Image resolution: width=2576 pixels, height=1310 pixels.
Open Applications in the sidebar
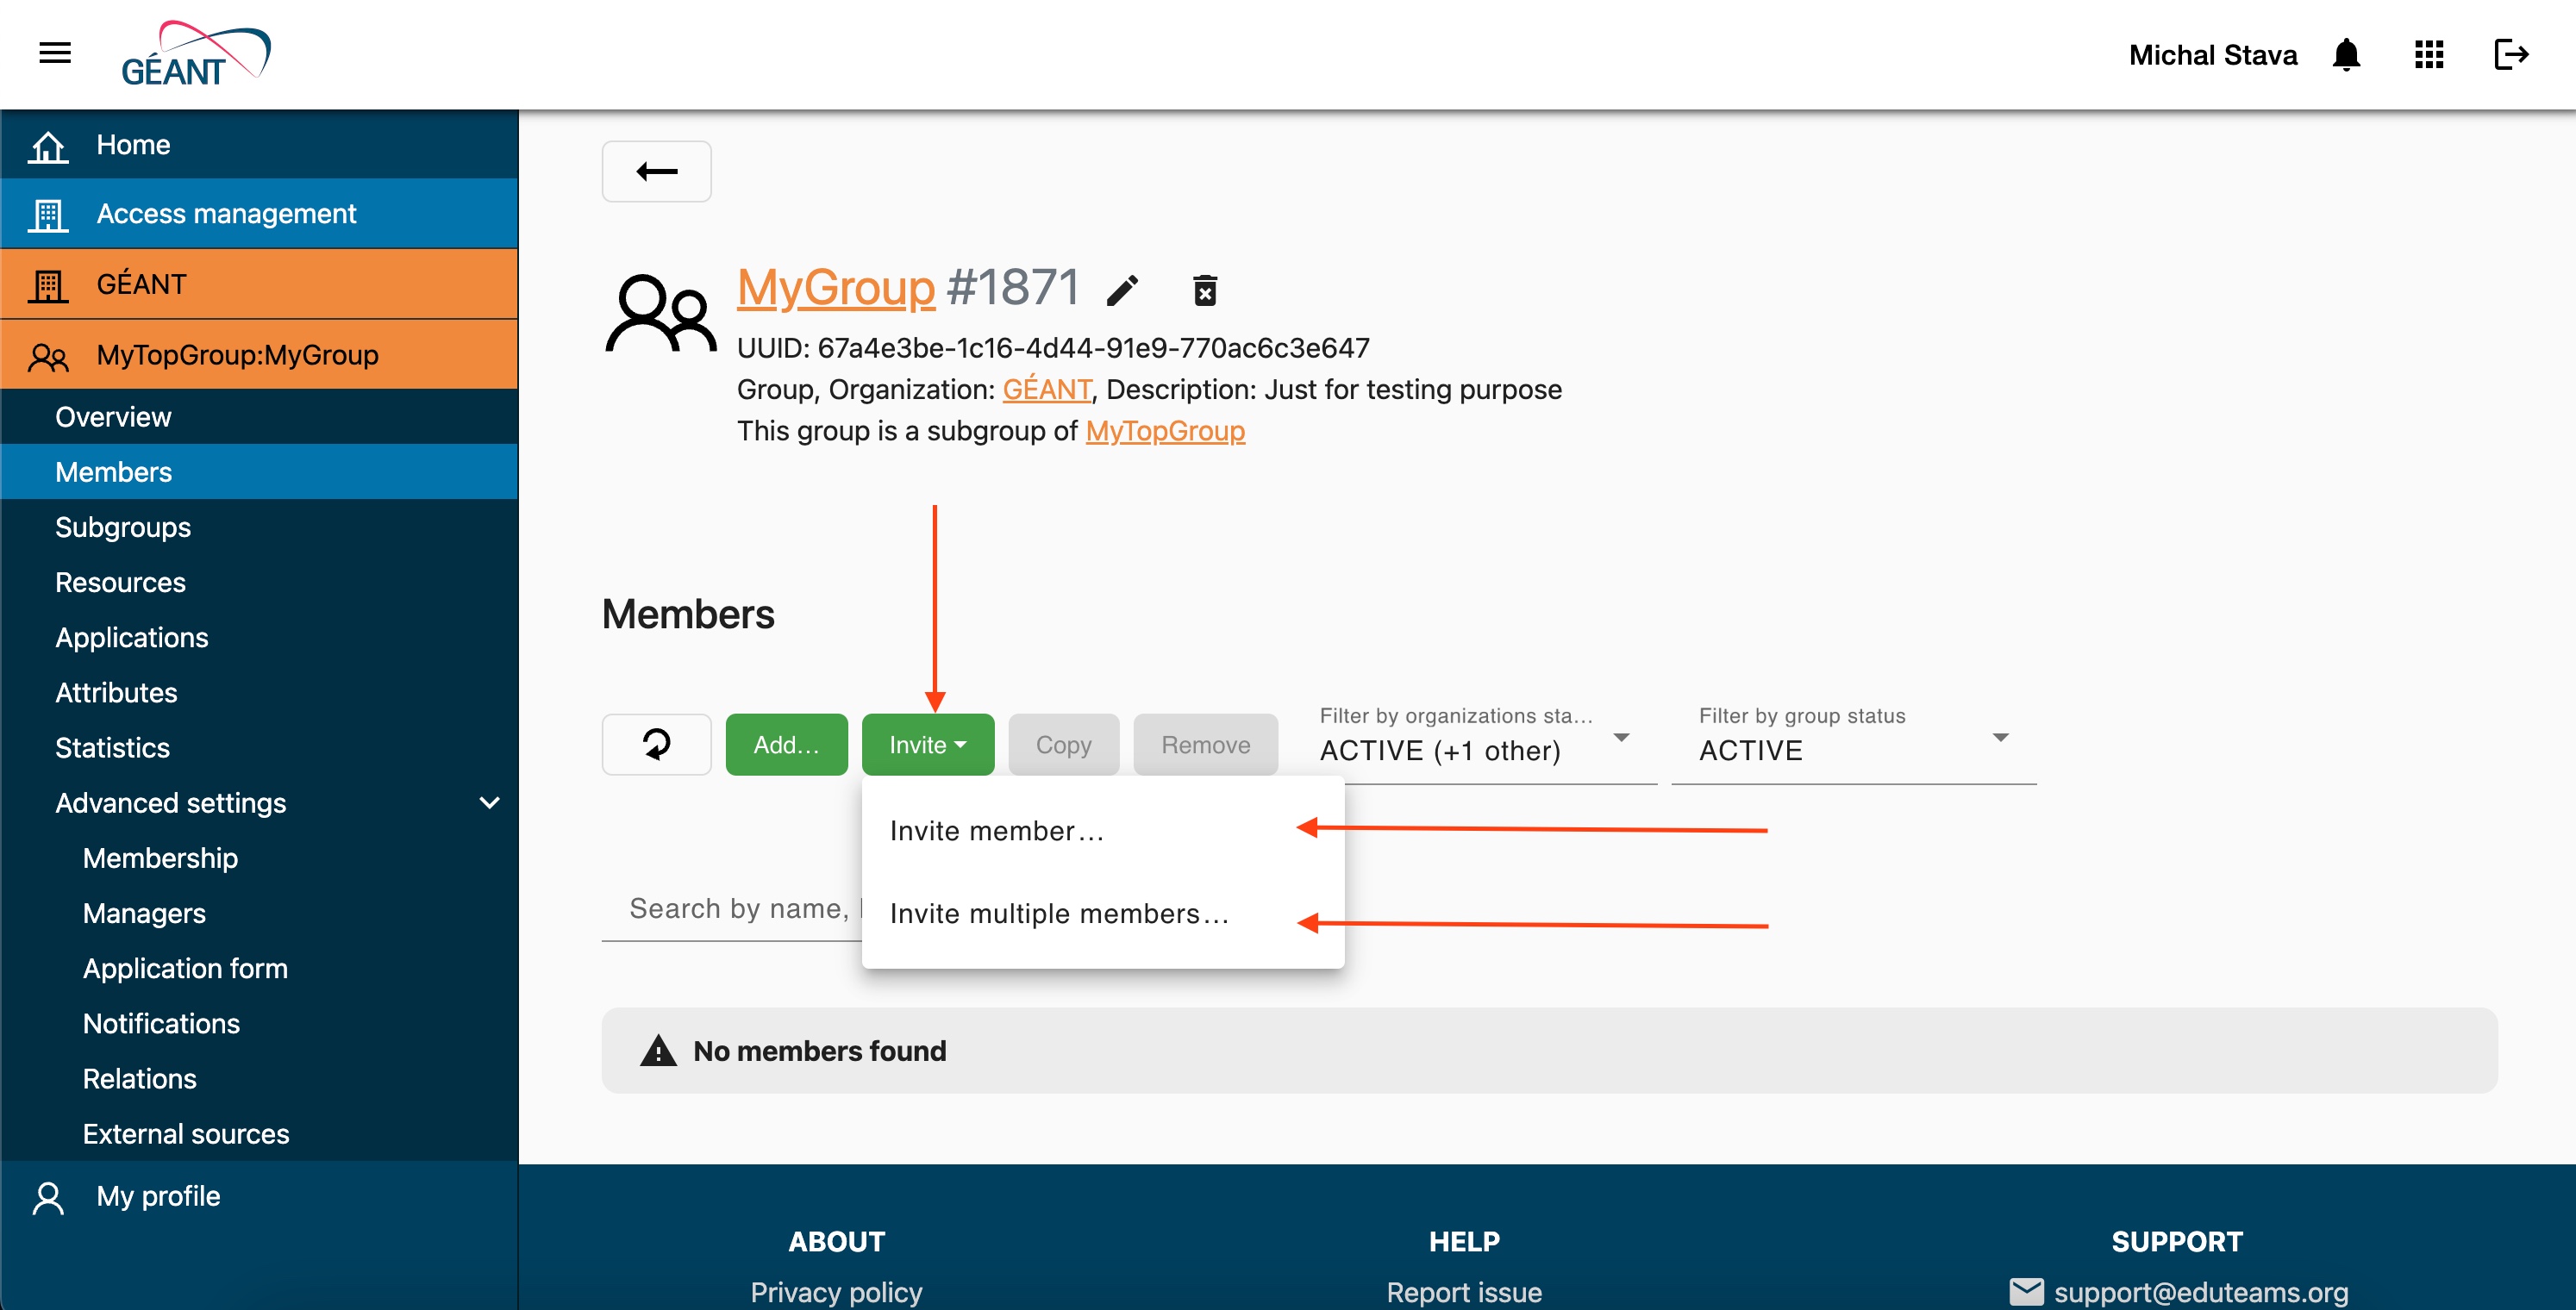coord(259,638)
